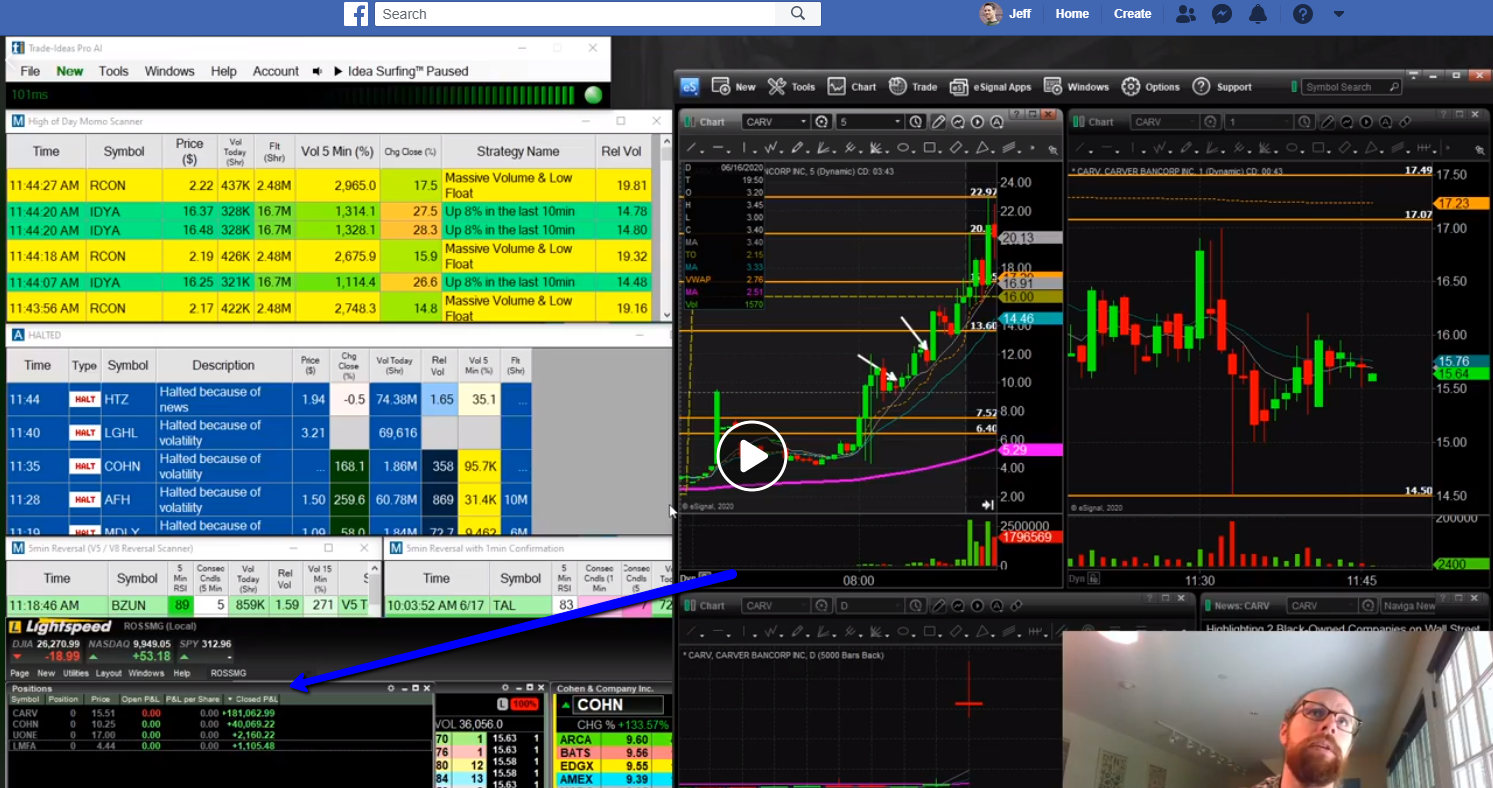Select COHN halt row in Halted window
Viewport: 1493px width, 788px height.
(269, 466)
